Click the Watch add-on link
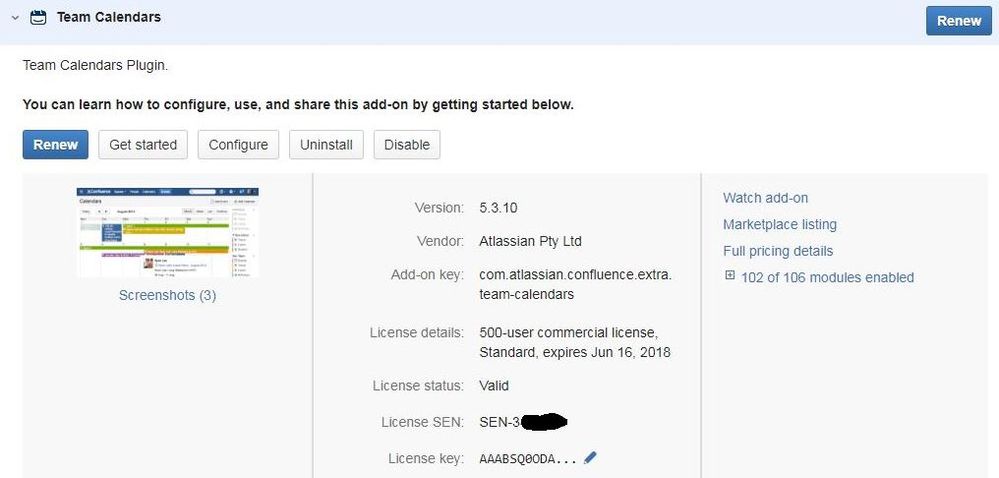Image resolution: width=999 pixels, height=478 pixels. tap(765, 198)
